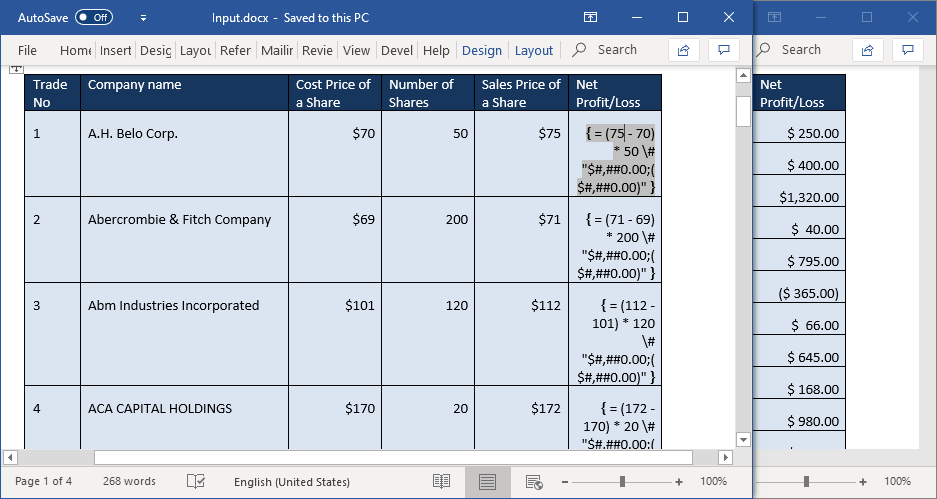Toggle the AutoSave switch
937x499 pixels.
coord(94,17)
